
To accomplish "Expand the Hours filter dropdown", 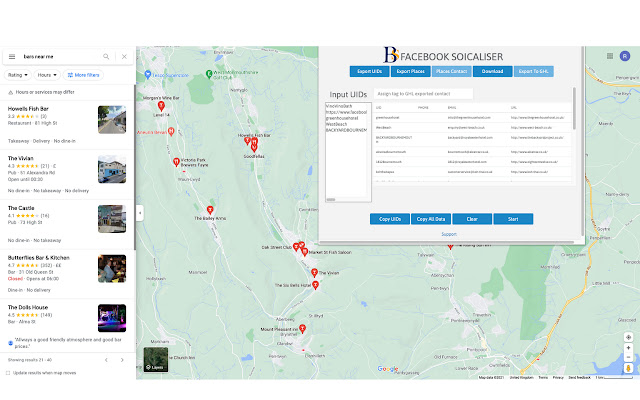I will pyautogui.click(x=46, y=75).
